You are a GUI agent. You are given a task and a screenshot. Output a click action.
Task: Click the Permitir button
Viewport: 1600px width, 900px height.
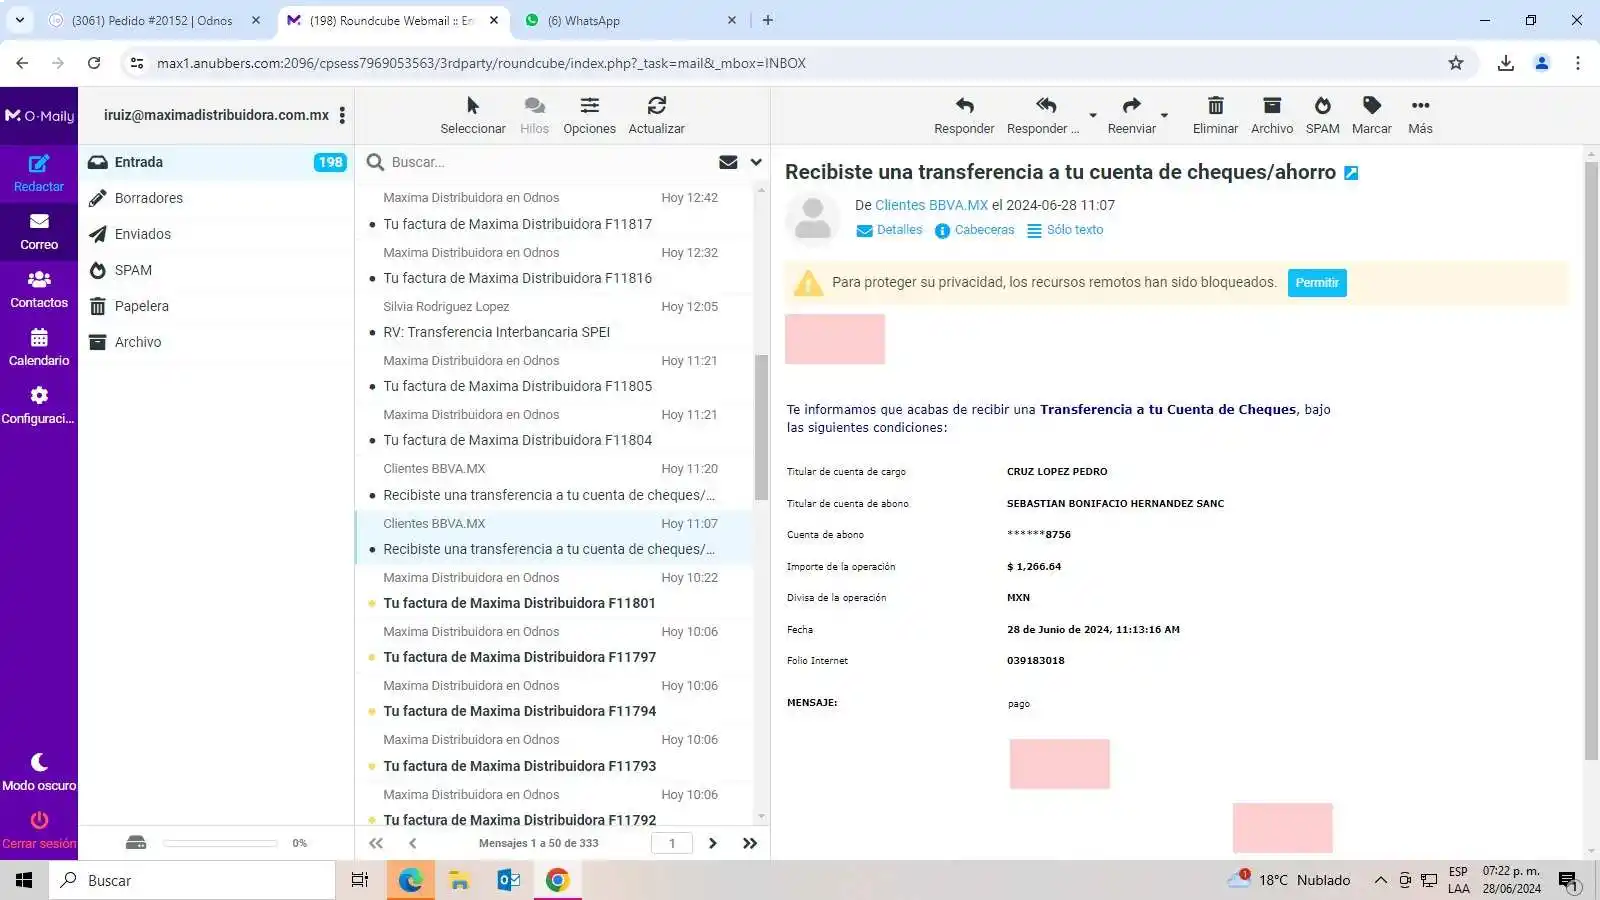pyautogui.click(x=1316, y=283)
